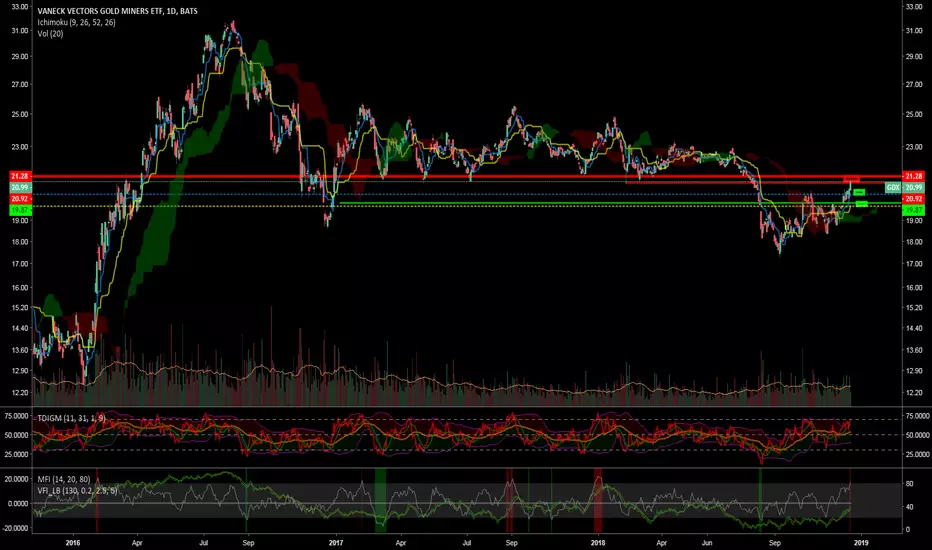This screenshot has width=932, height=550.
Task: Click 12.20 on the right price scale
Action: click(914, 392)
